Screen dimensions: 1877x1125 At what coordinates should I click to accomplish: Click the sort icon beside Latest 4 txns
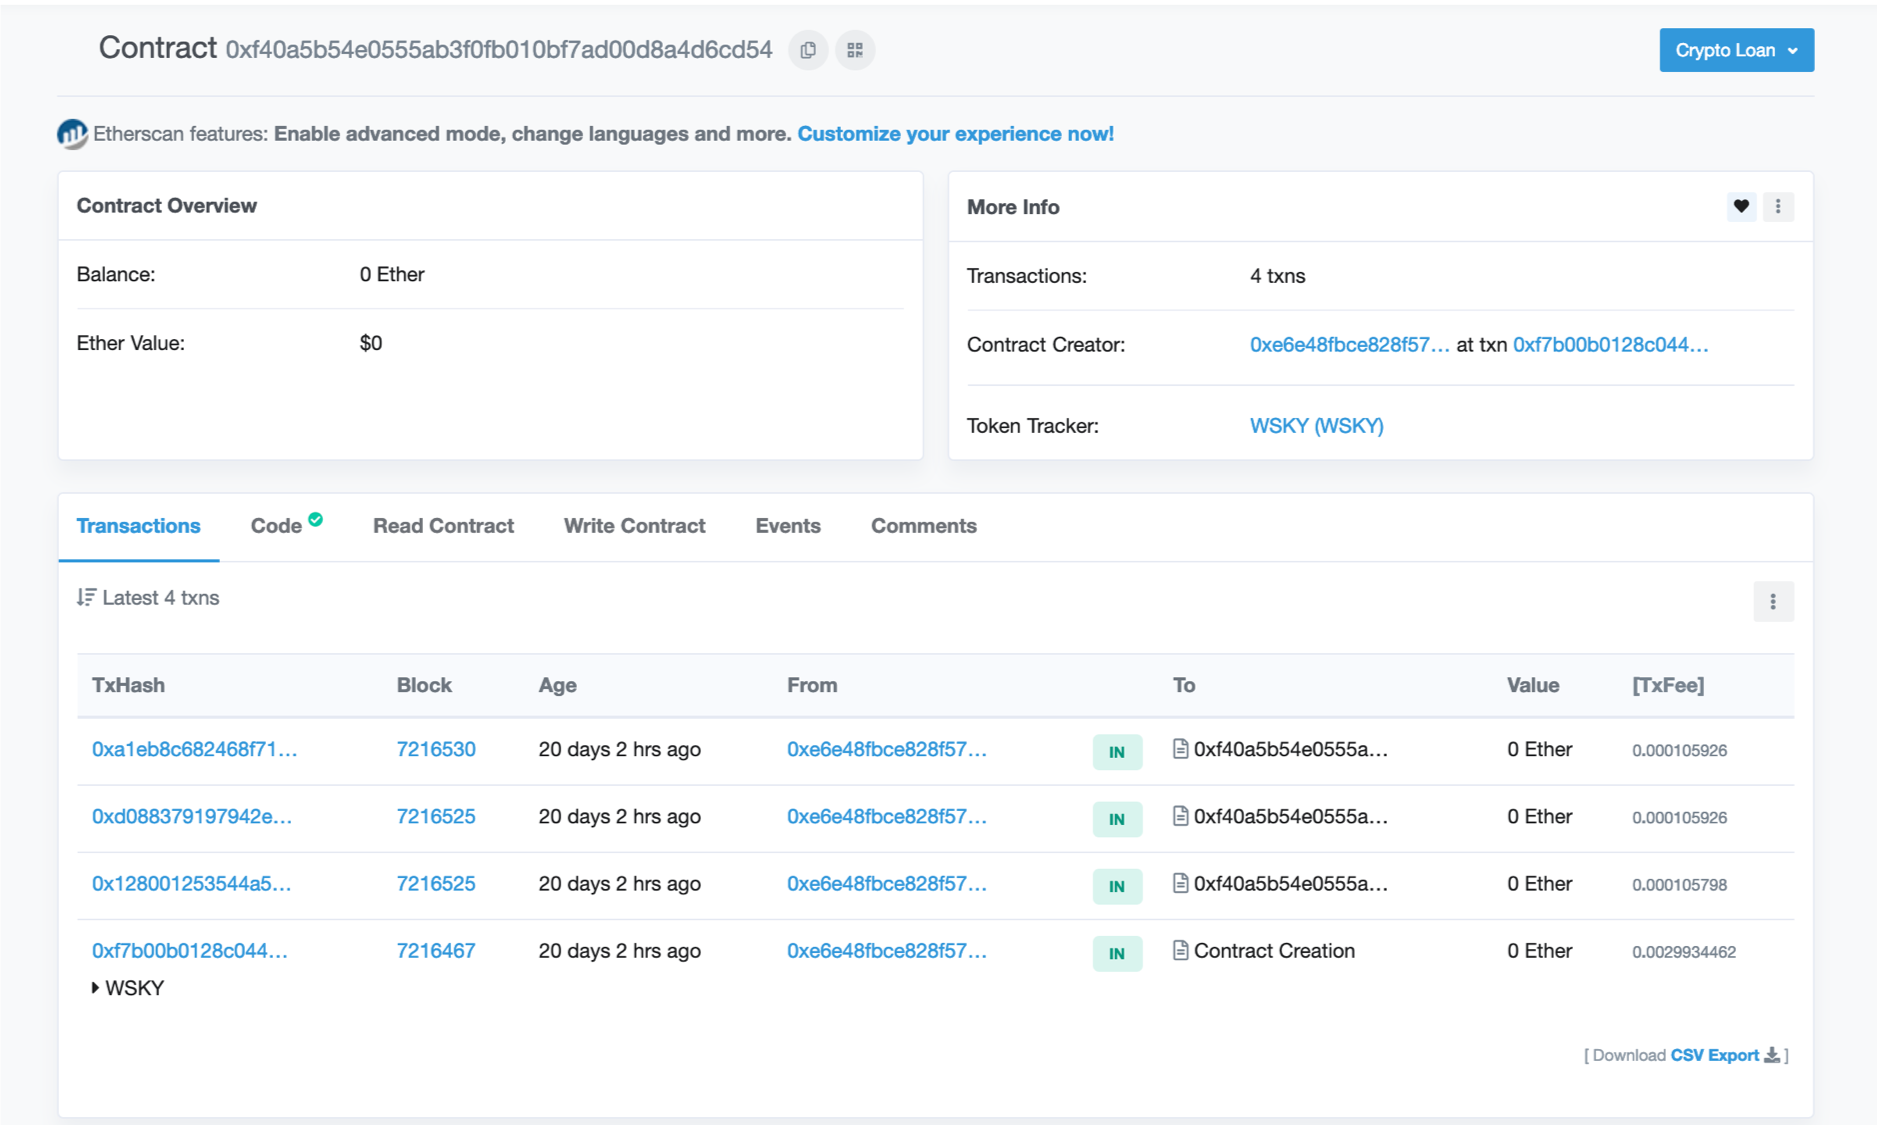click(86, 598)
